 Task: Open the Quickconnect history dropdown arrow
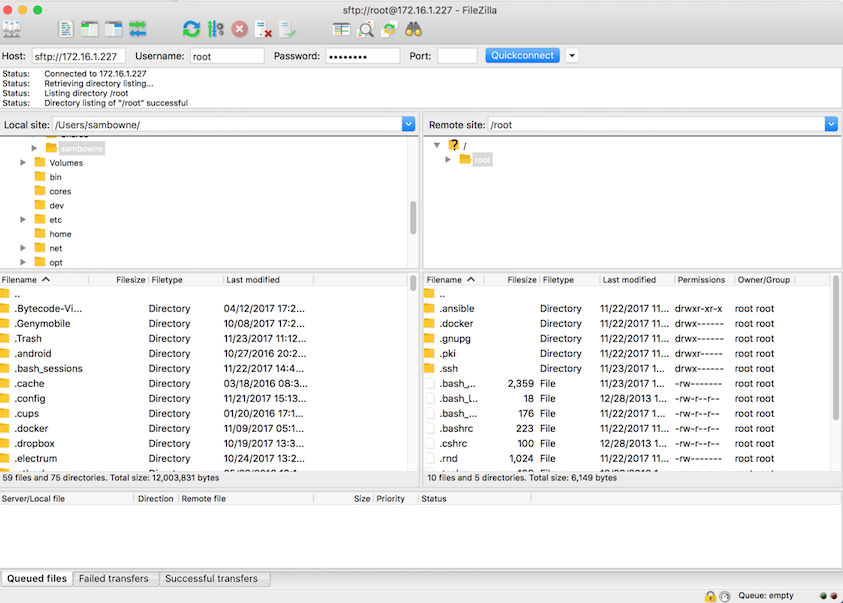tap(572, 55)
